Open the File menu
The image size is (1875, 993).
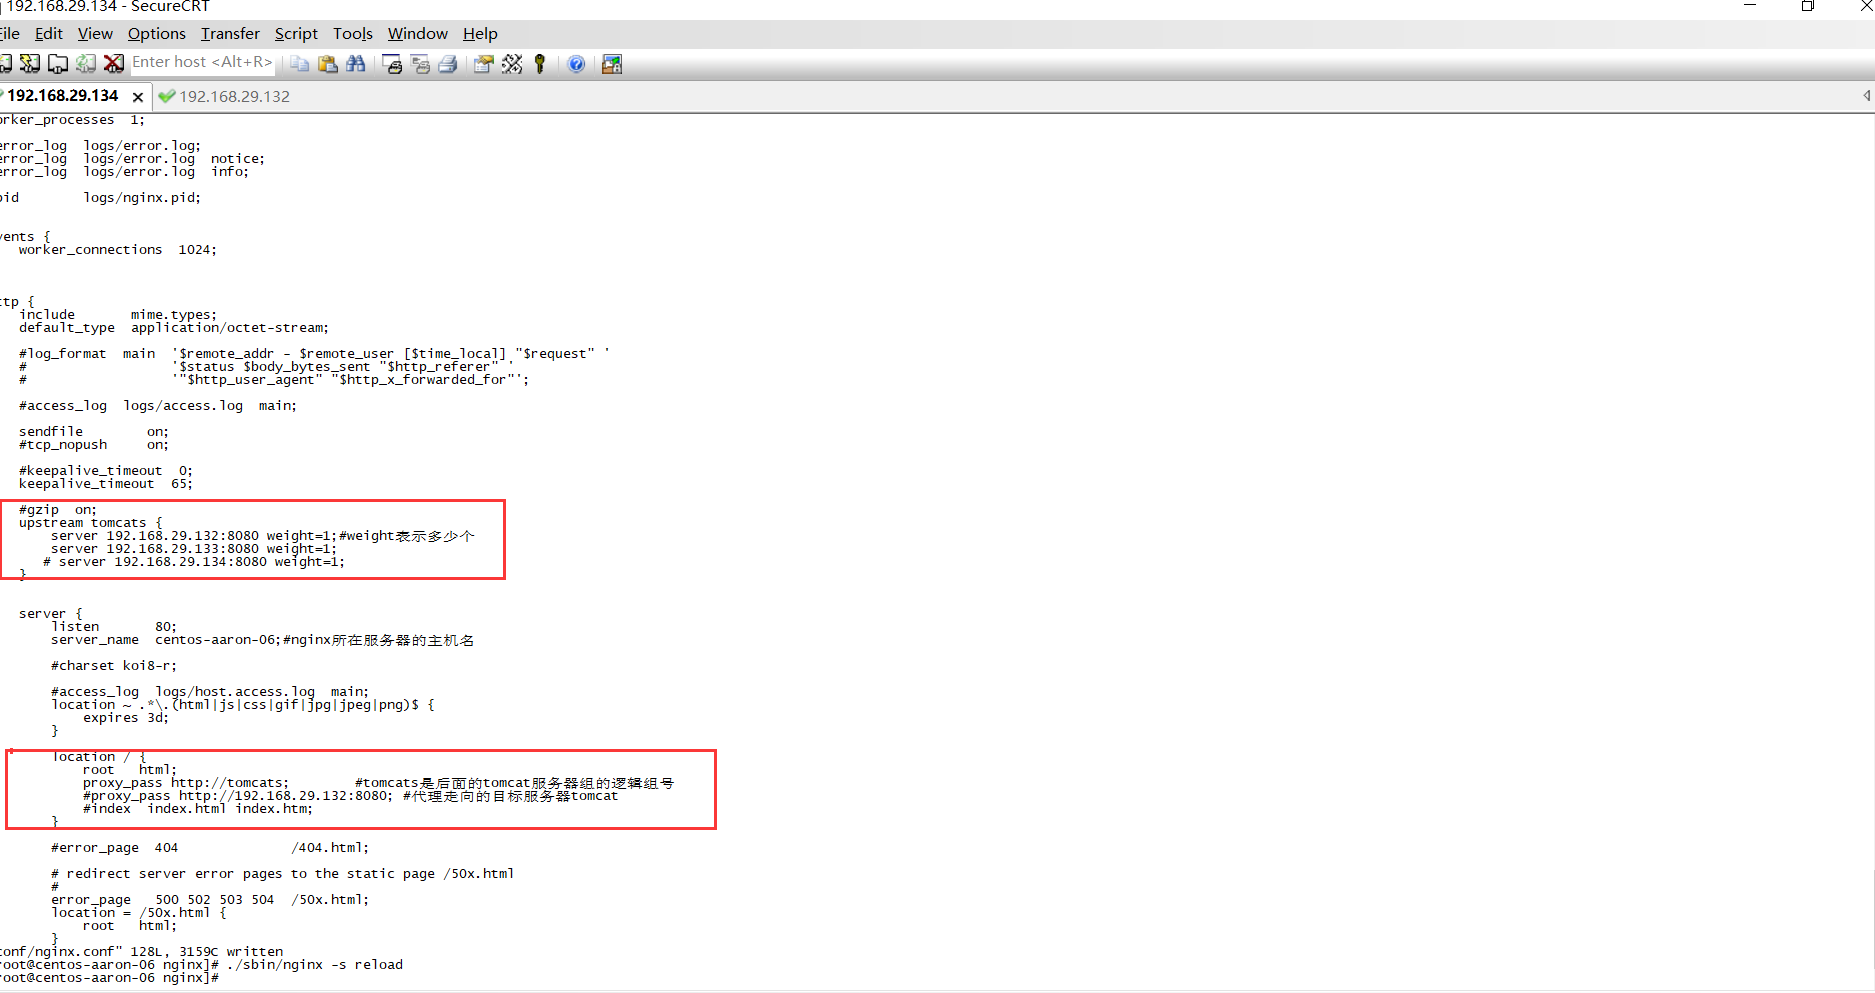click(10, 34)
